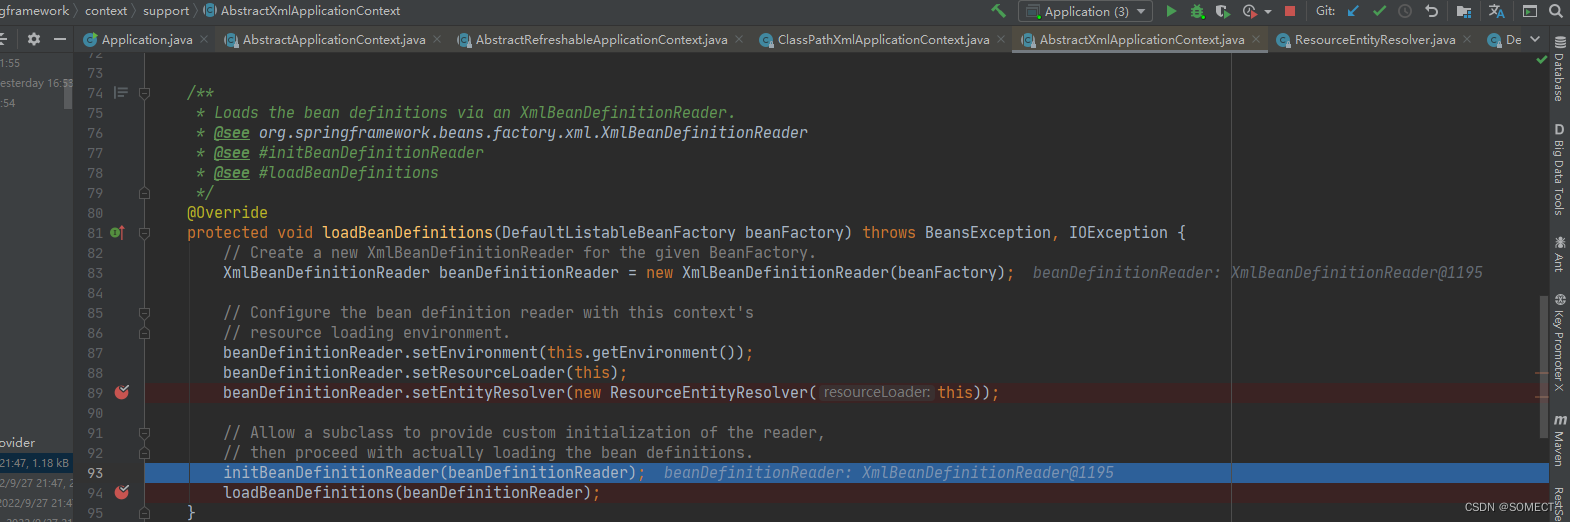This screenshot has width=1570, height=522.
Task: Click the loadBeanDefinitions method name on line 81
Action: [x=407, y=233]
